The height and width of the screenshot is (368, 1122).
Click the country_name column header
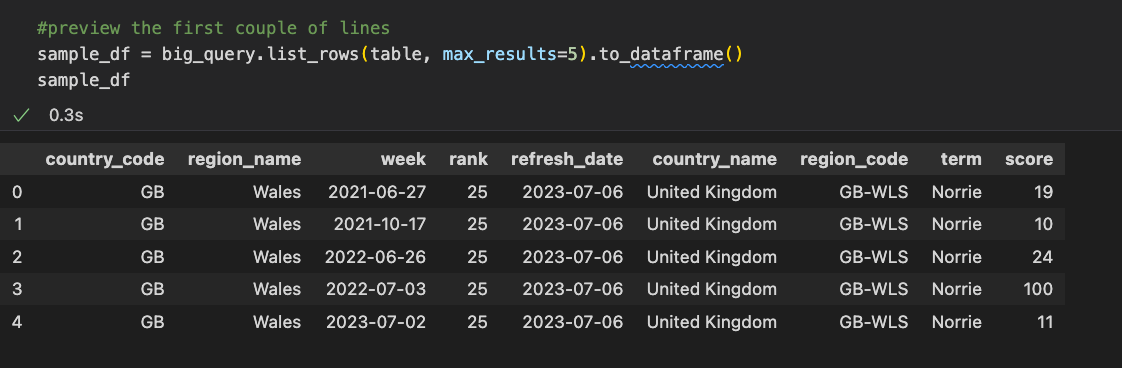714,159
